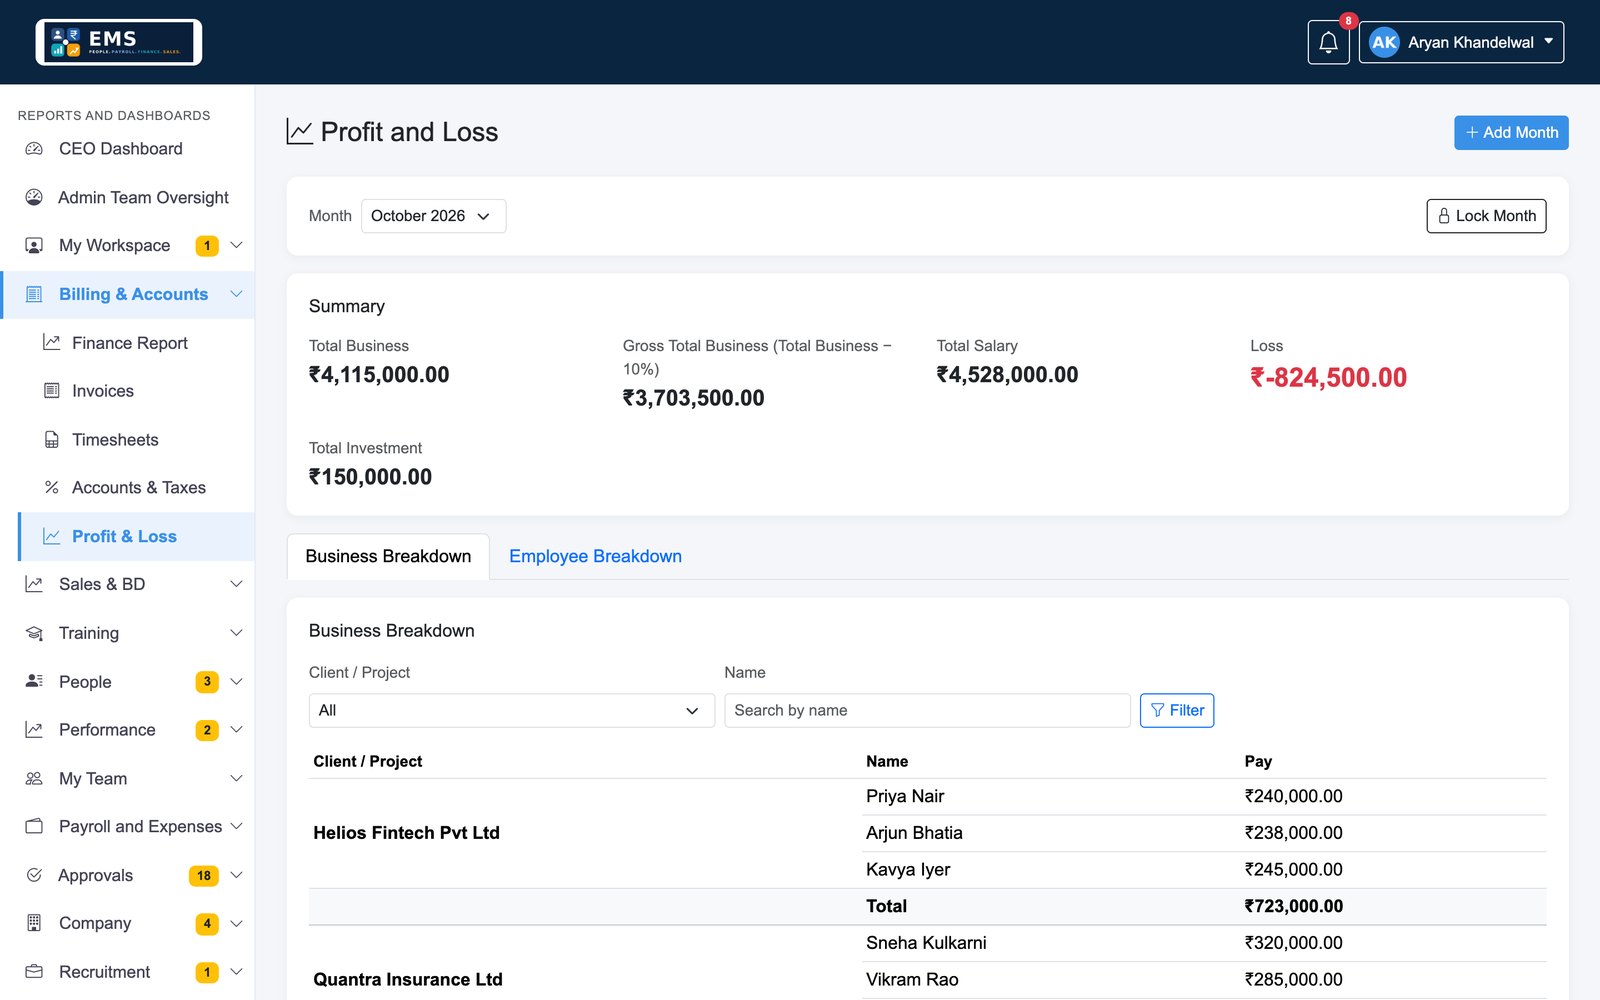The width and height of the screenshot is (1600, 1000).
Task: Click the EMS logo
Action: [x=119, y=42]
